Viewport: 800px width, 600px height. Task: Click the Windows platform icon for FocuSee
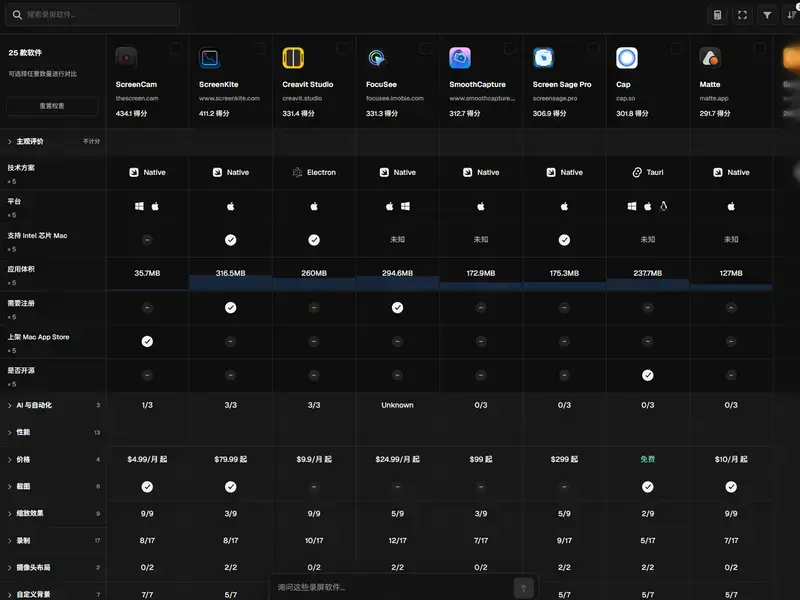tap(406, 206)
